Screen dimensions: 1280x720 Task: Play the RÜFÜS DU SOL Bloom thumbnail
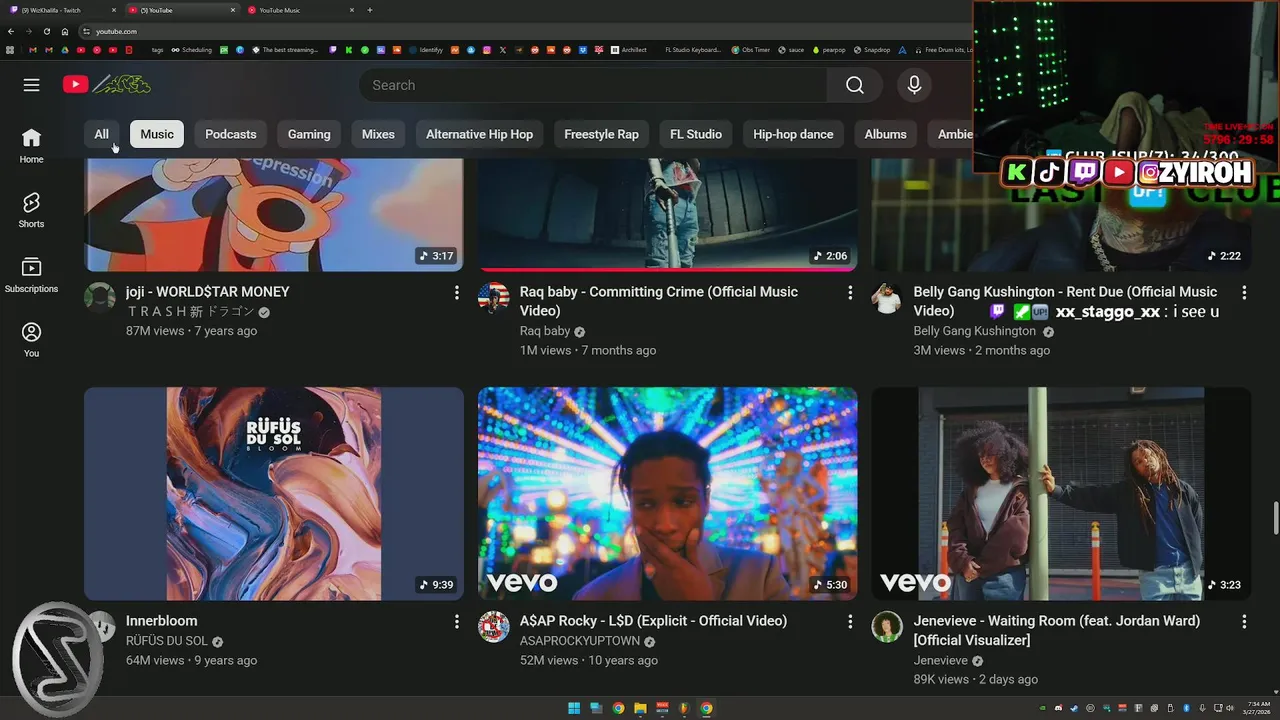(x=274, y=494)
